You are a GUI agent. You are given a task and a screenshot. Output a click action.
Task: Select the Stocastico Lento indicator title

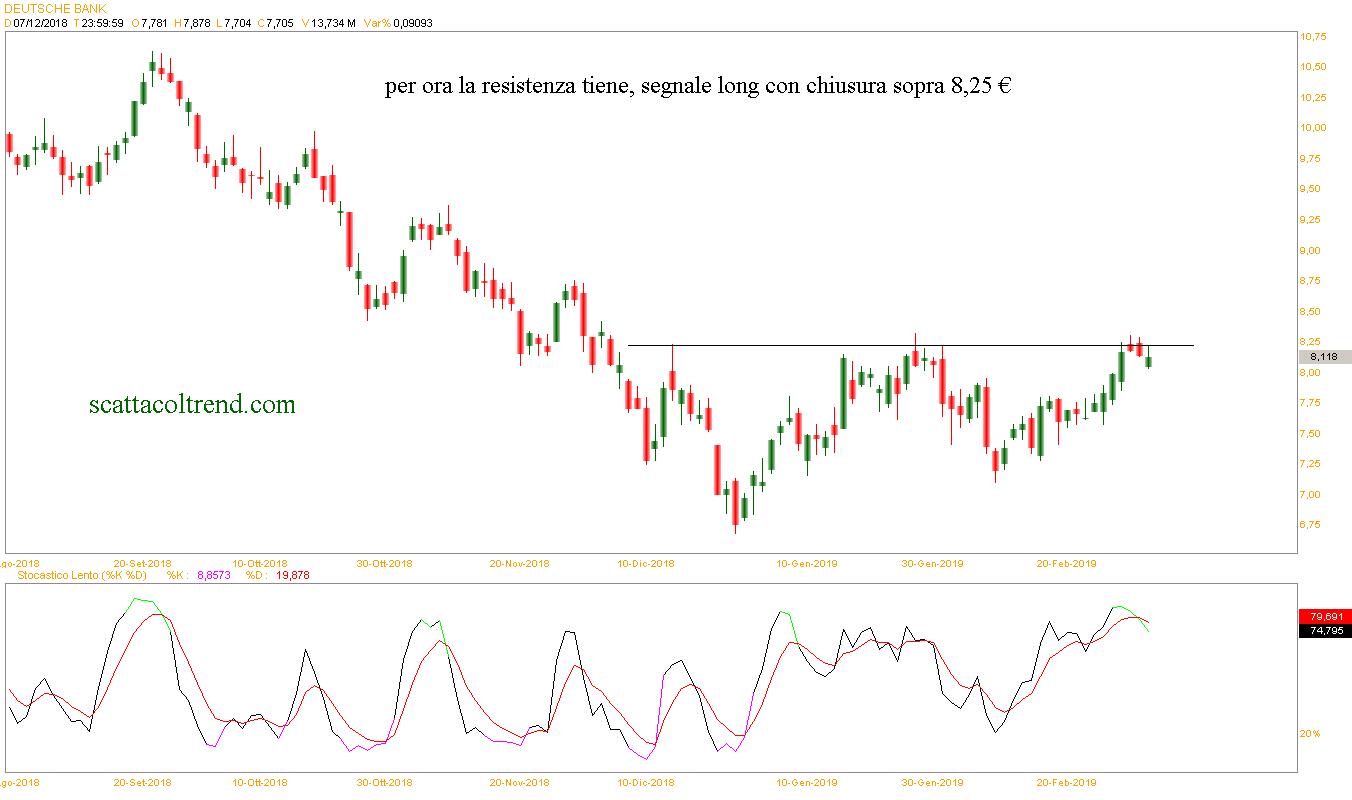click(x=82, y=575)
